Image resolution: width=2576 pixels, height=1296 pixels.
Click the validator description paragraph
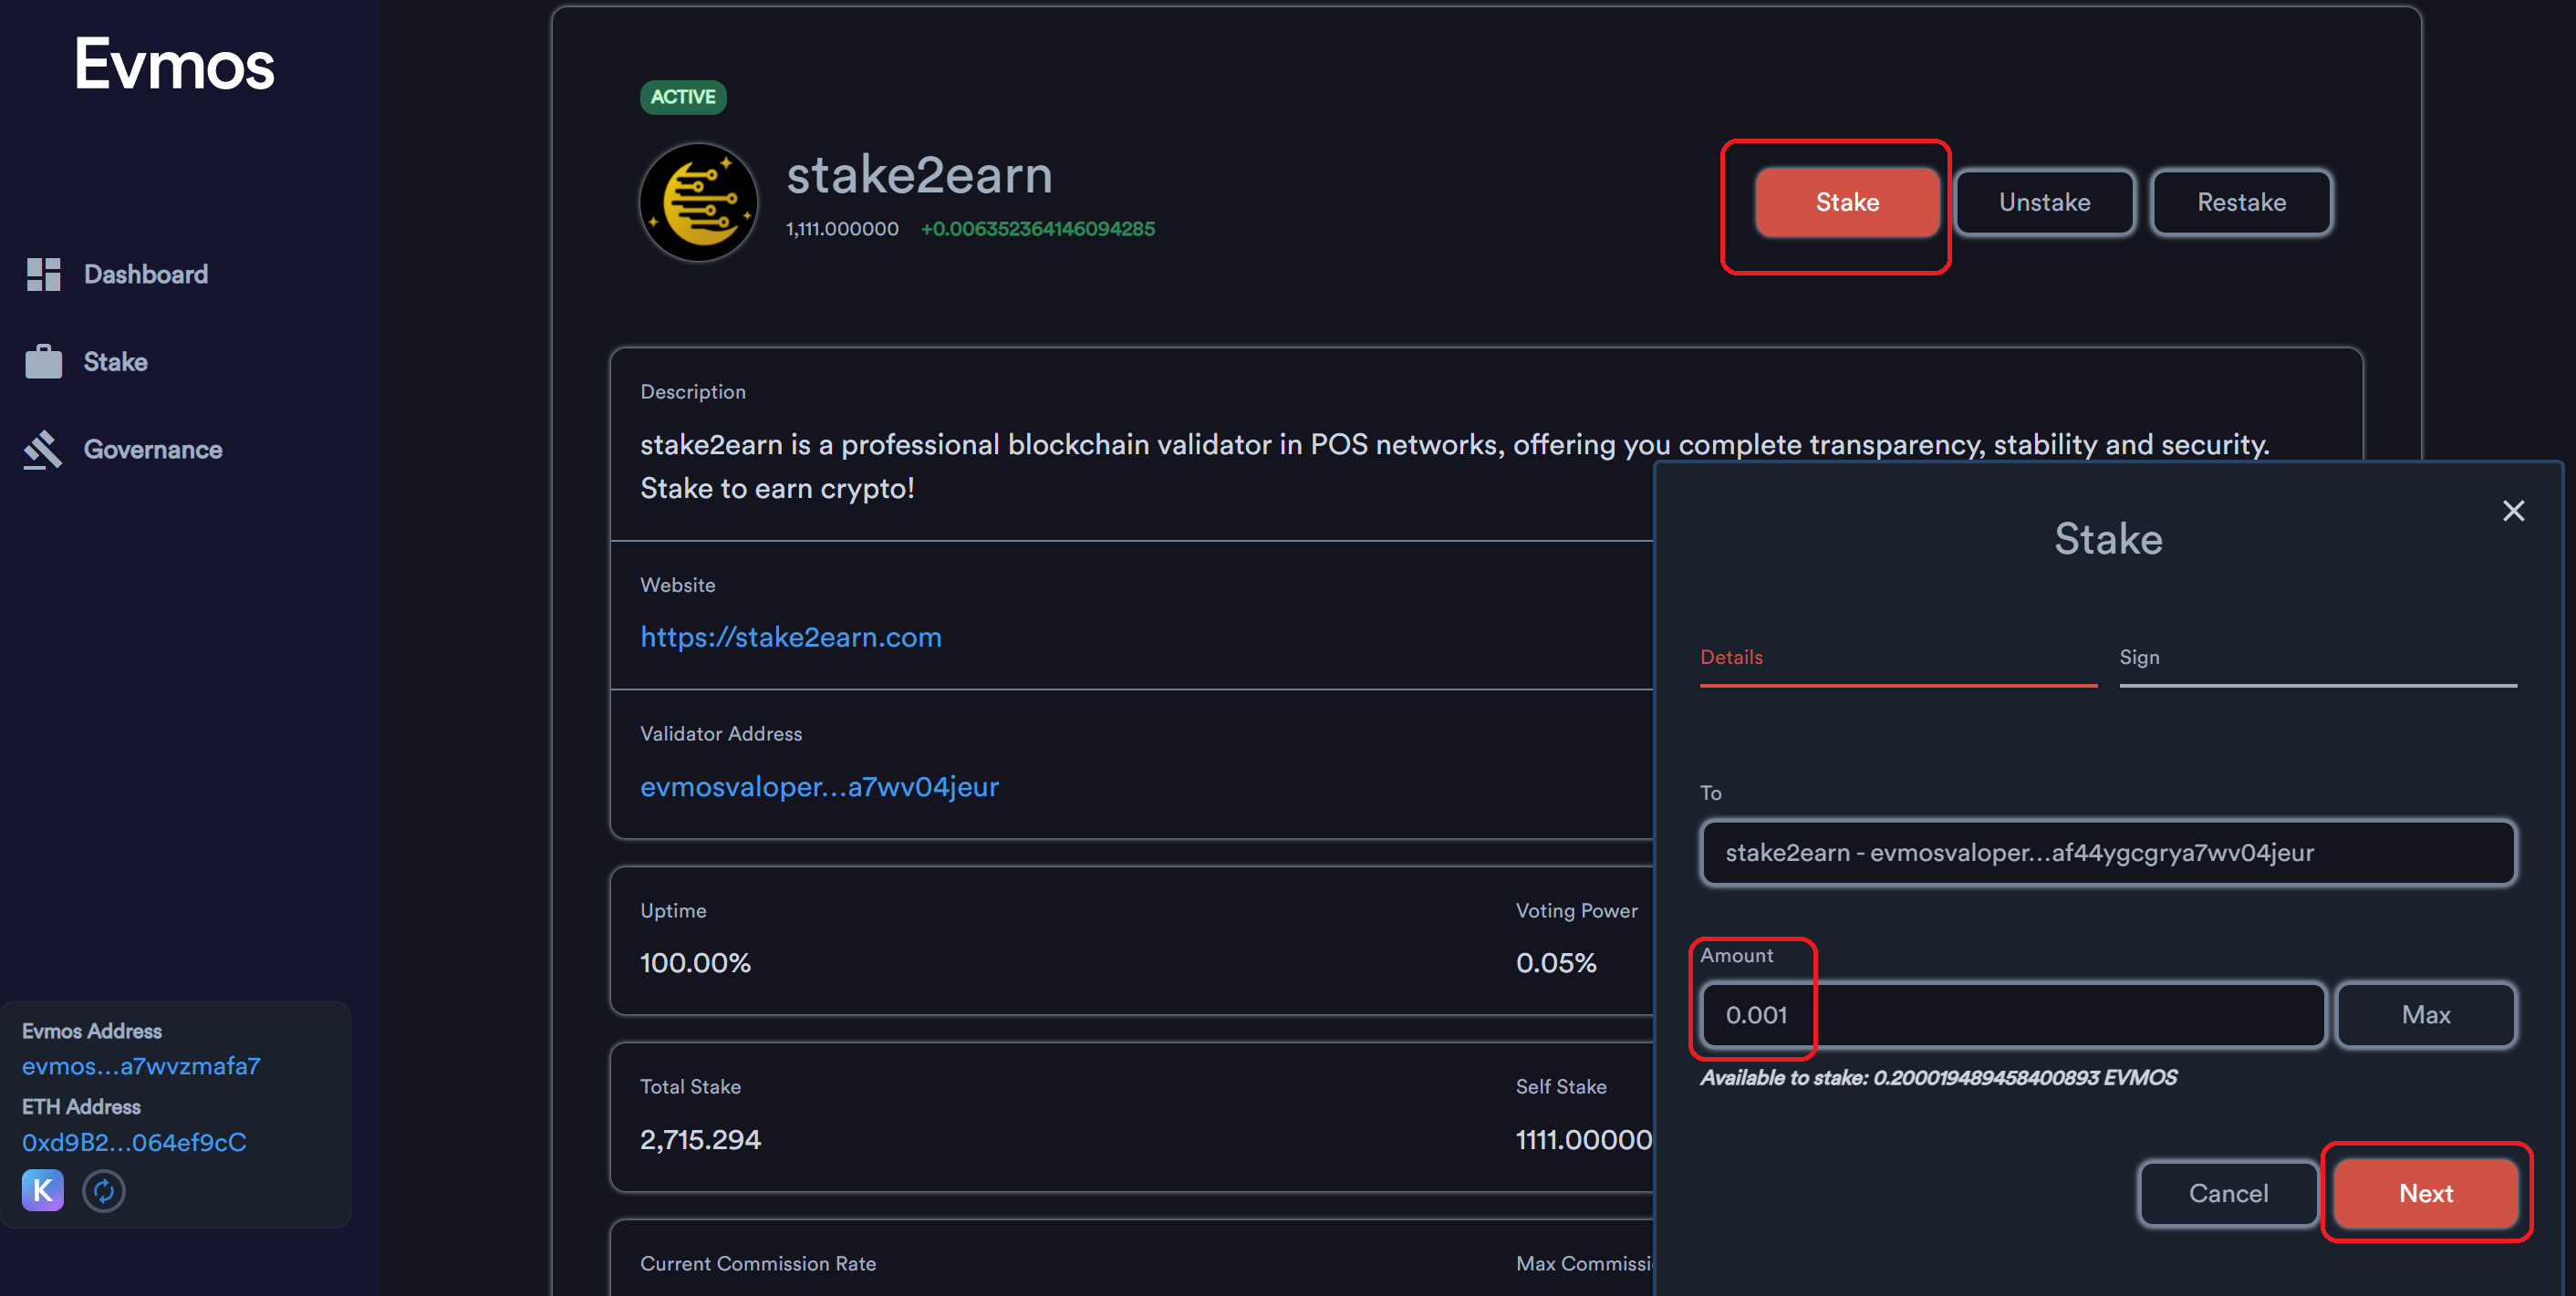tap(1454, 466)
